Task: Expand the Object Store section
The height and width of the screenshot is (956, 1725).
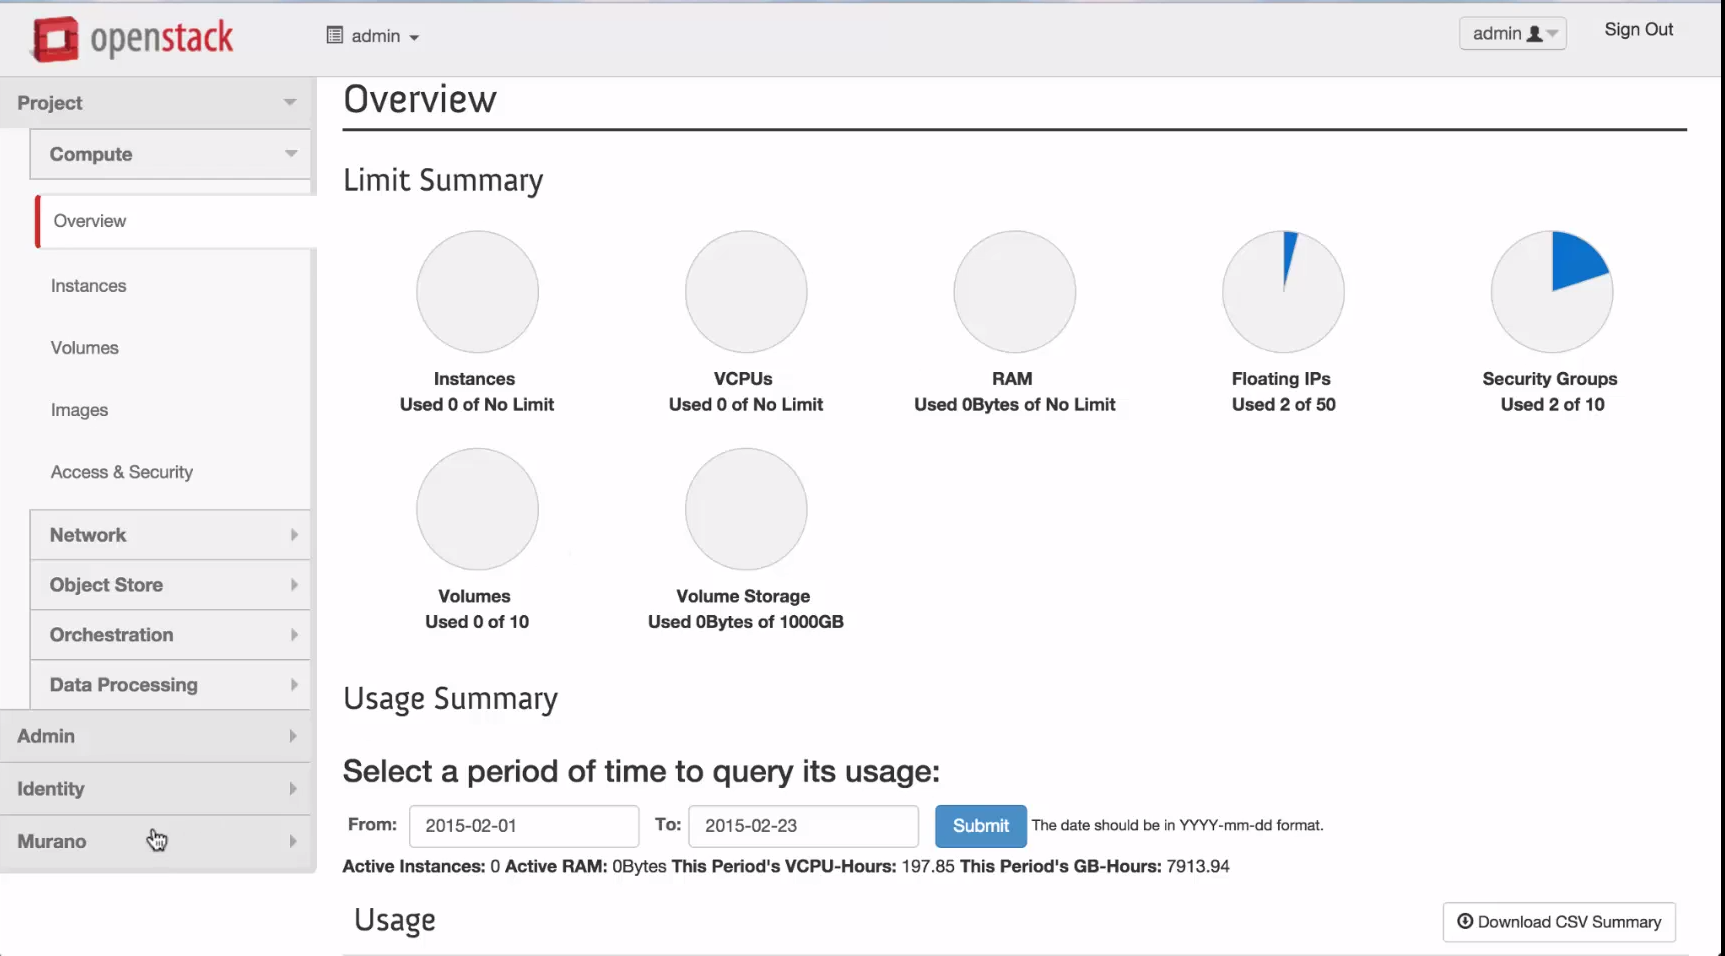Action: (170, 585)
